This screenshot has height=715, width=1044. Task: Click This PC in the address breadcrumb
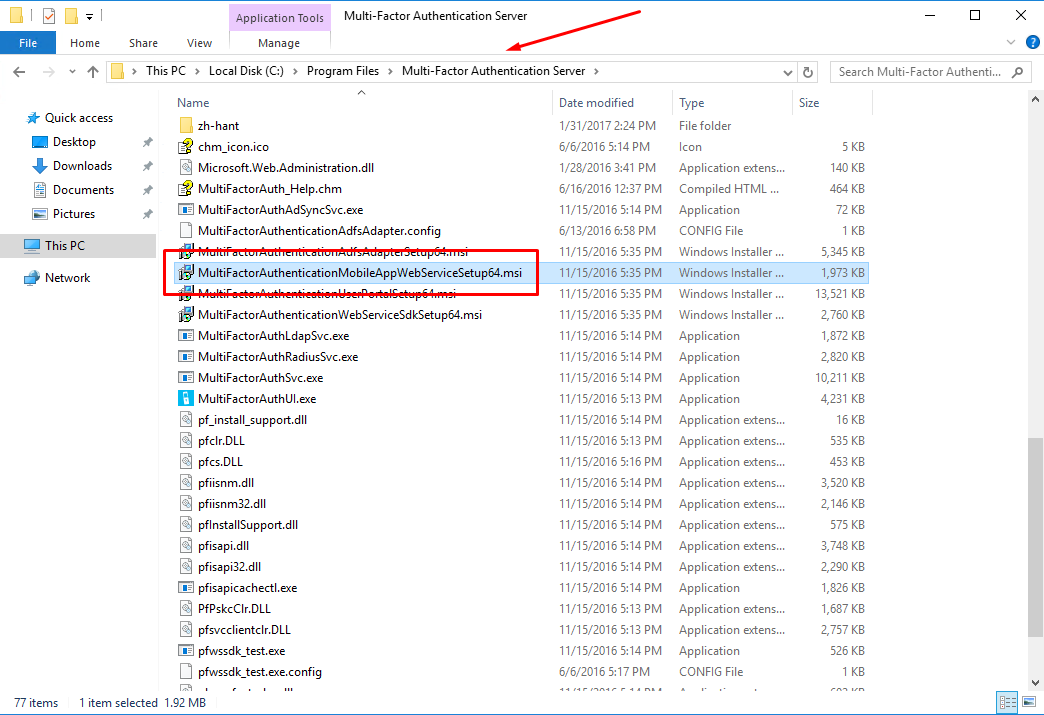[x=166, y=71]
